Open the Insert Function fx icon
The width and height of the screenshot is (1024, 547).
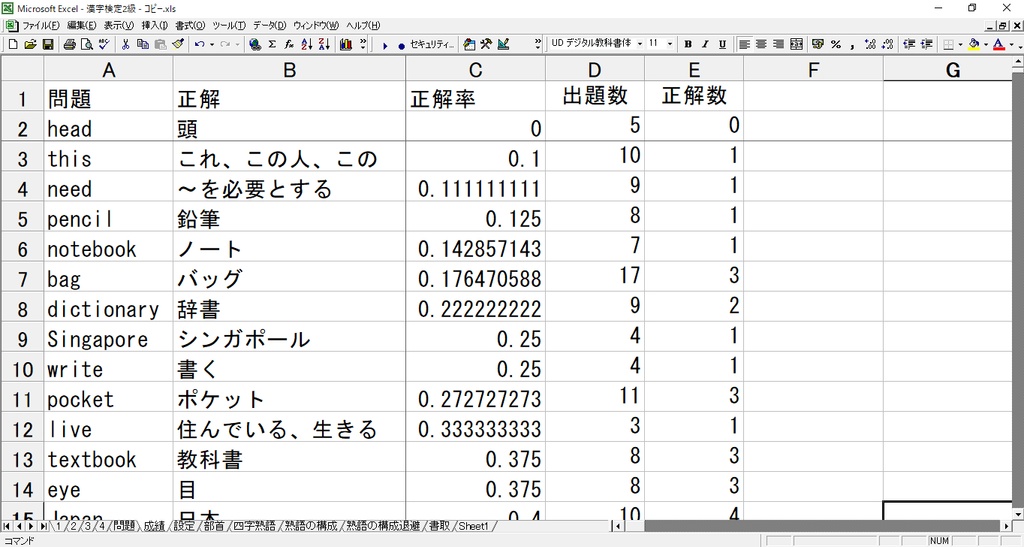coord(289,44)
